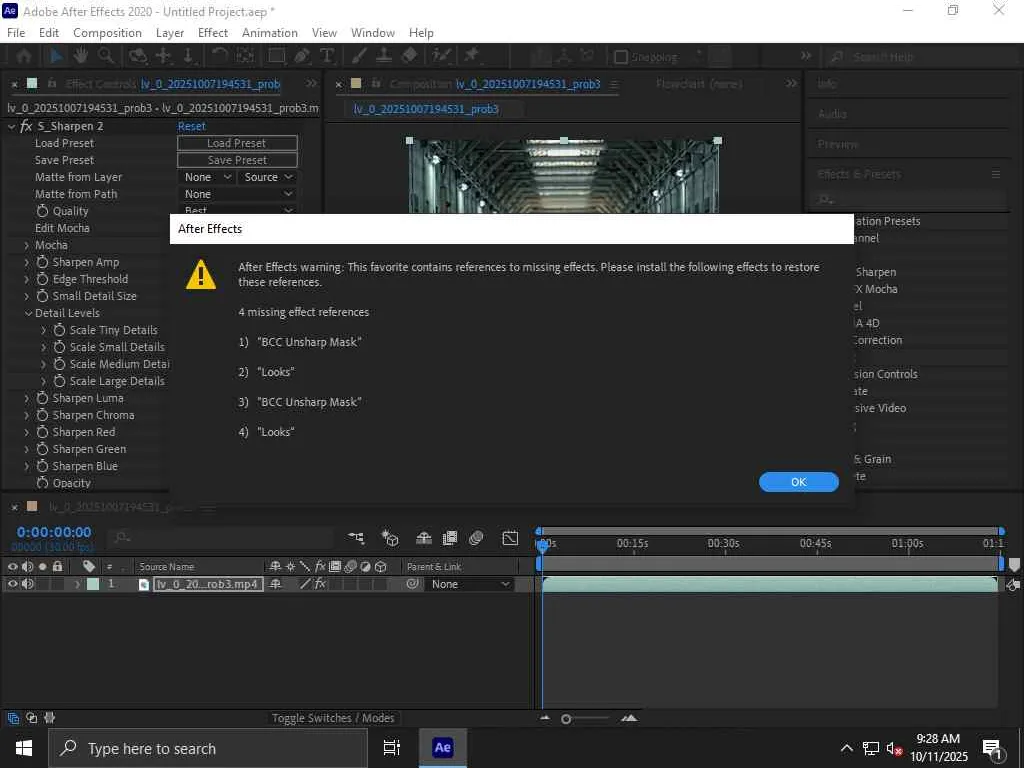
Task: Click the timeline zoom slider handle
Action: [566, 719]
